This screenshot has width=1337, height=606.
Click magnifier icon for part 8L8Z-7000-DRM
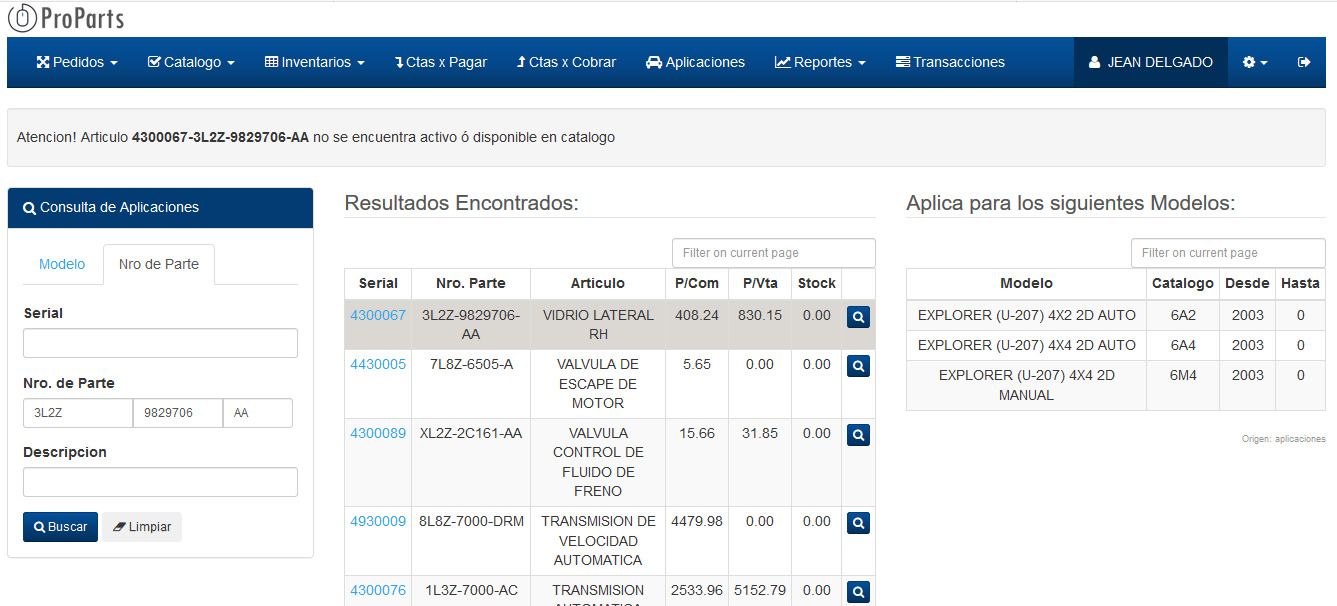pos(858,523)
